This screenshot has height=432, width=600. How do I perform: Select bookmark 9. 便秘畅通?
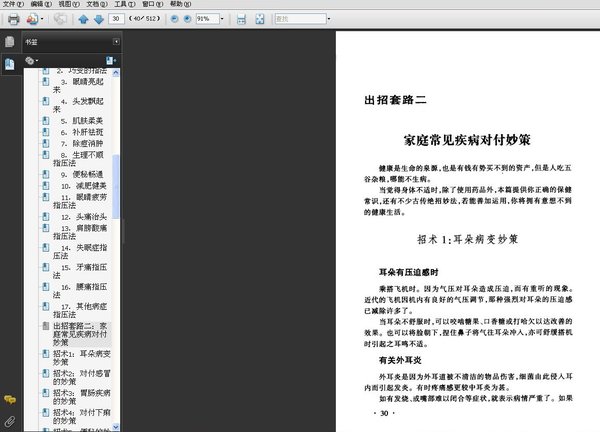[x=82, y=174]
